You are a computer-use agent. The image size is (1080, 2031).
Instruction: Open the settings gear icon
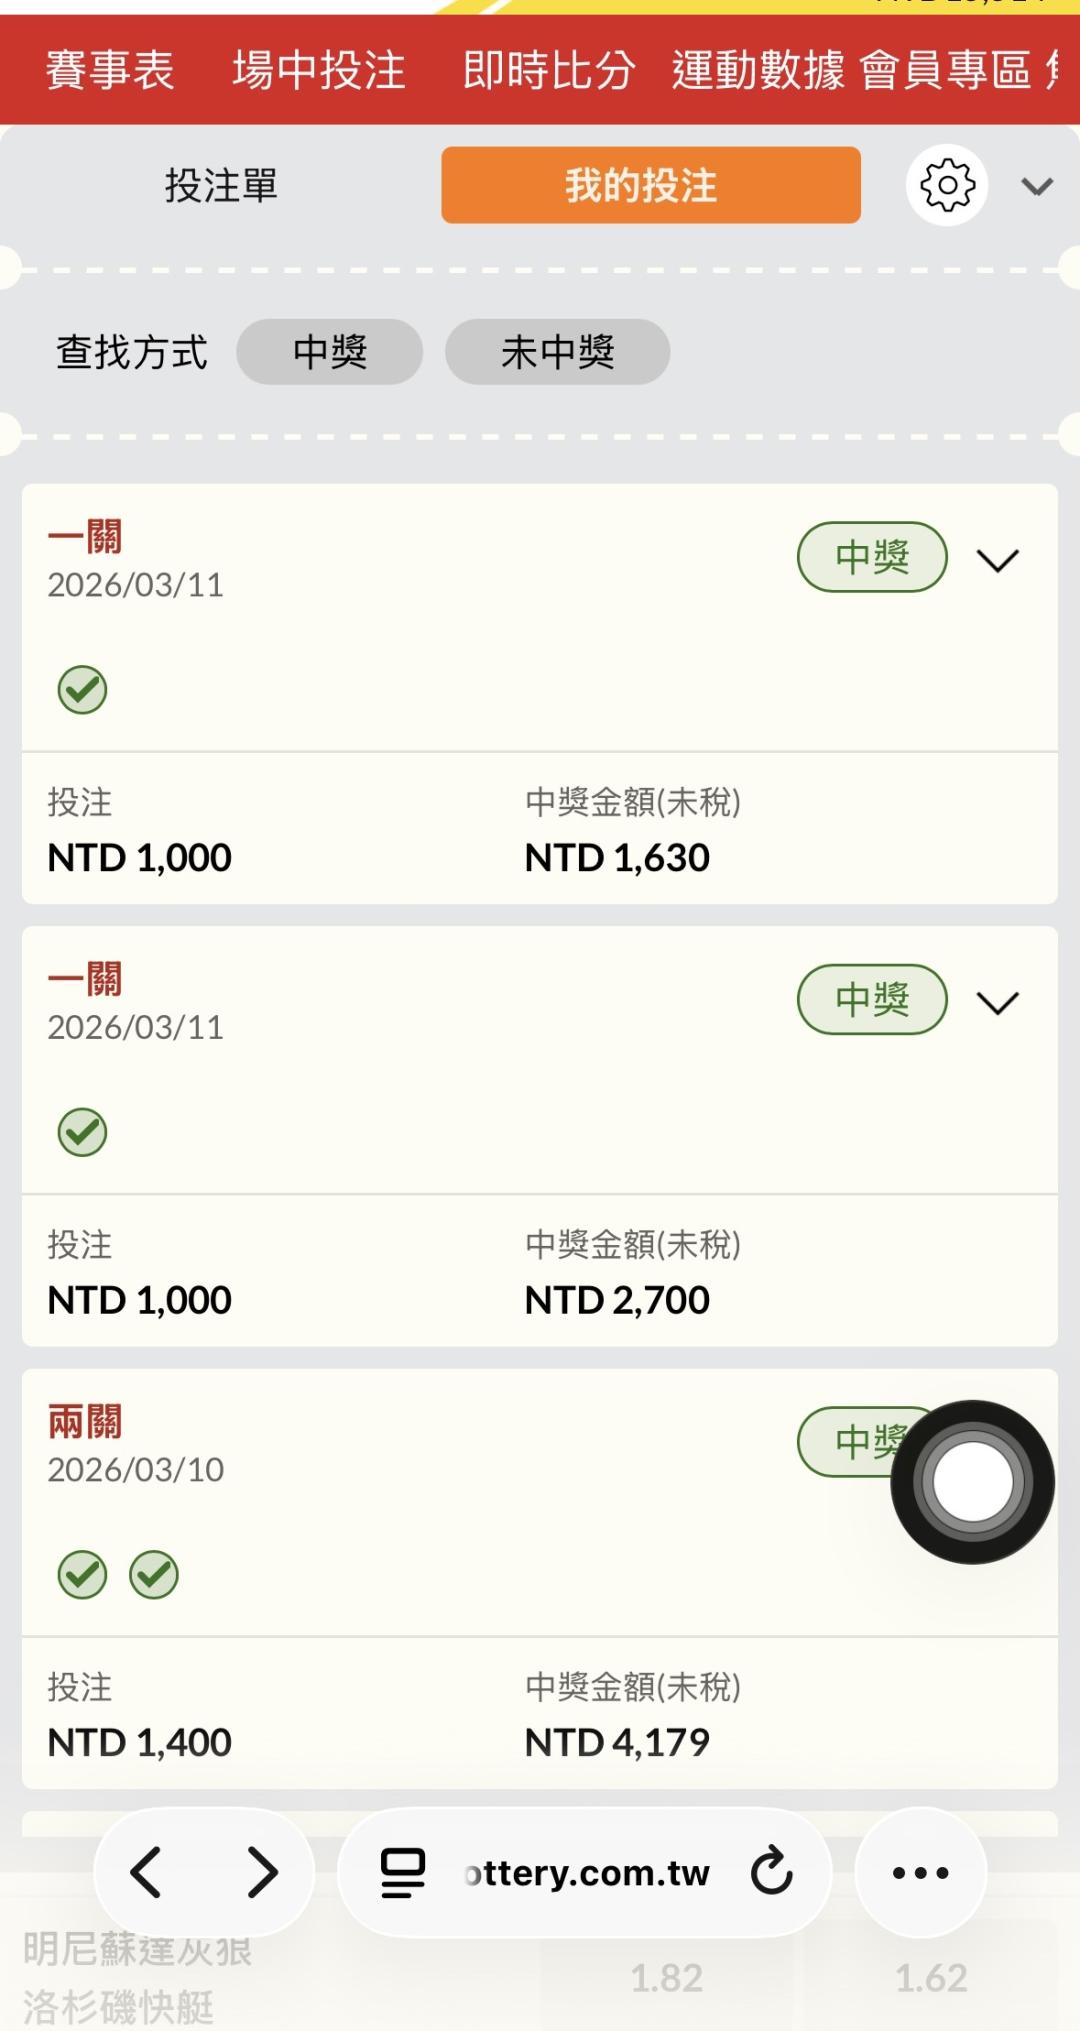[946, 185]
